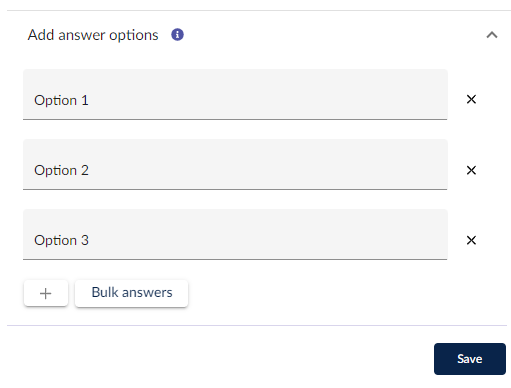Click the 'Option 2' text to edit it
This screenshot has width=511, height=388.
coord(61,170)
